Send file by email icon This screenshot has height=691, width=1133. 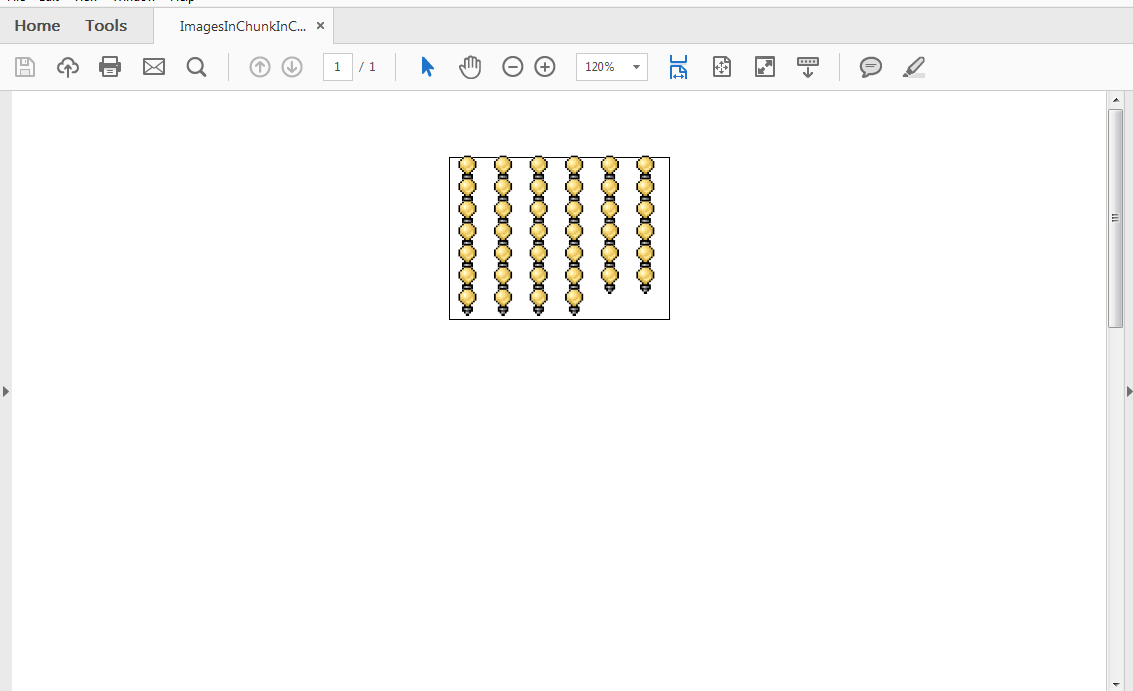tap(154, 67)
